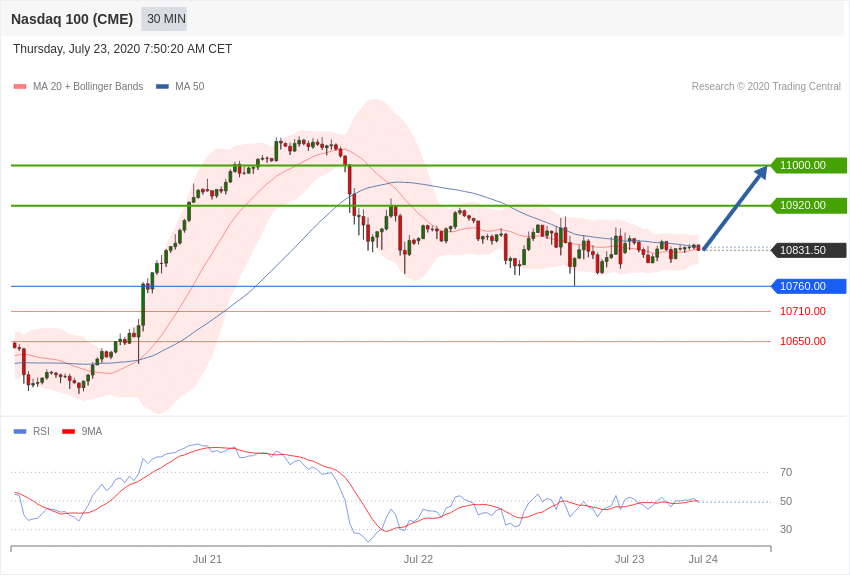Click the 'Jul 21' axis date
This screenshot has width=850, height=576.
coord(207,559)
